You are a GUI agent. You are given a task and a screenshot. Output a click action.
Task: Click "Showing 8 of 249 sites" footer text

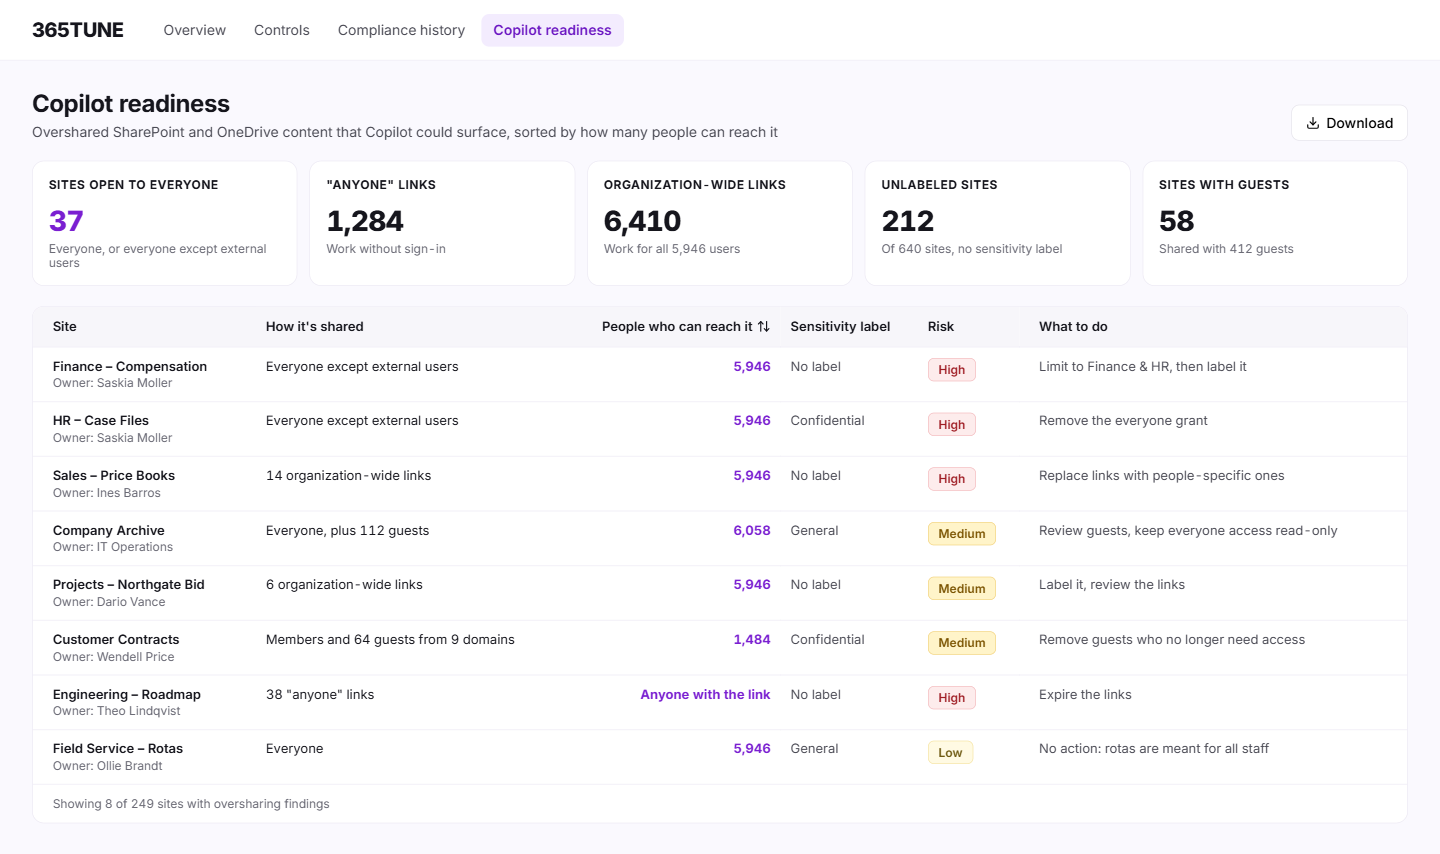pos(191,804)
